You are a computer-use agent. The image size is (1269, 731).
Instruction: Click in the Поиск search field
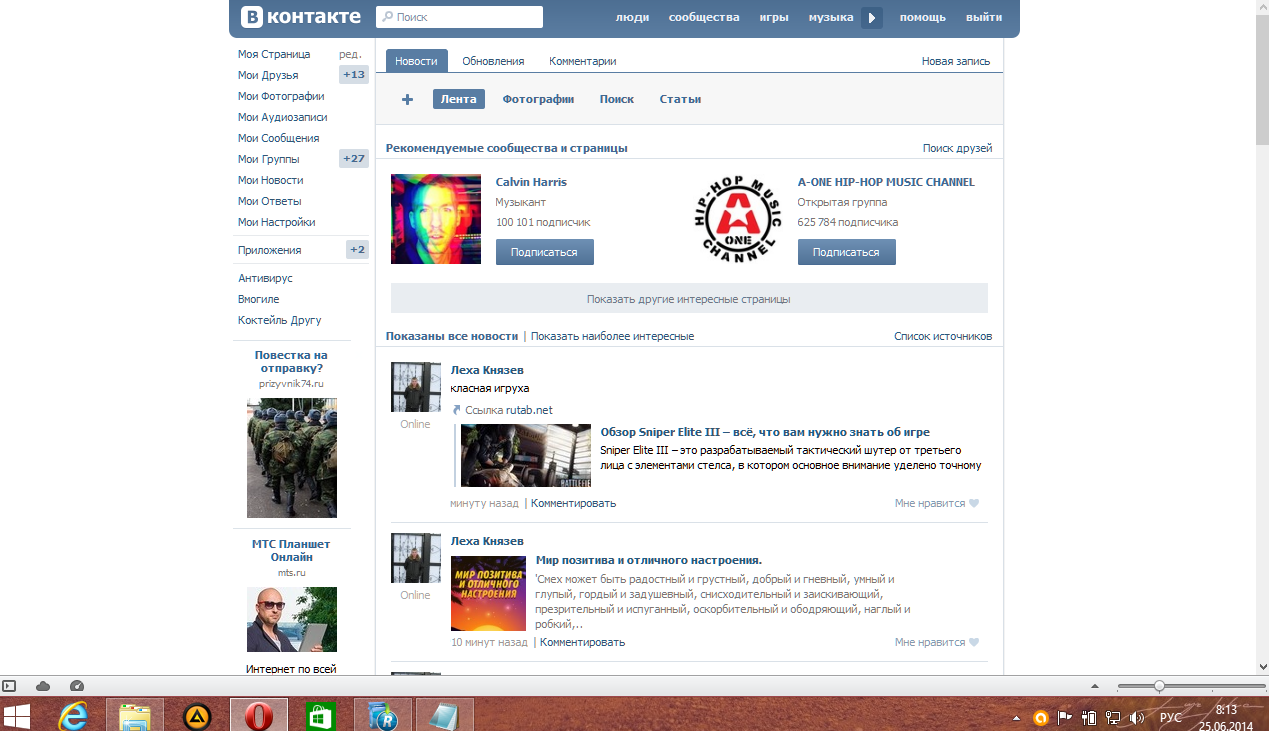459,17
